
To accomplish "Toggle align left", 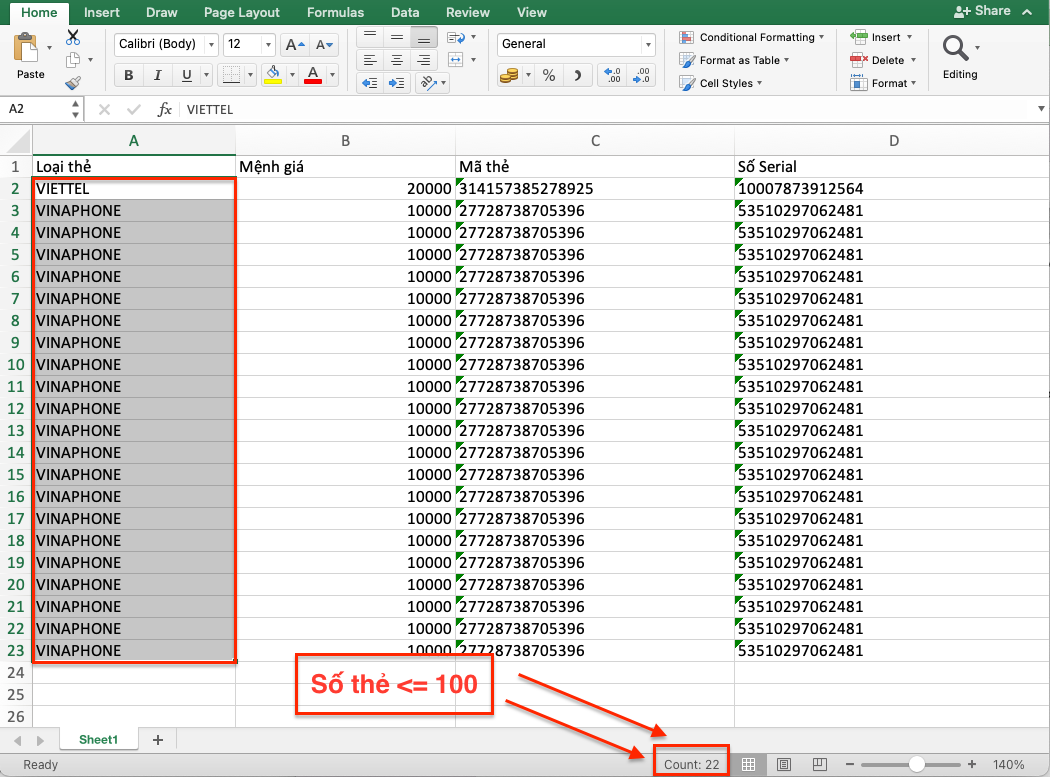I will [370, 60].
